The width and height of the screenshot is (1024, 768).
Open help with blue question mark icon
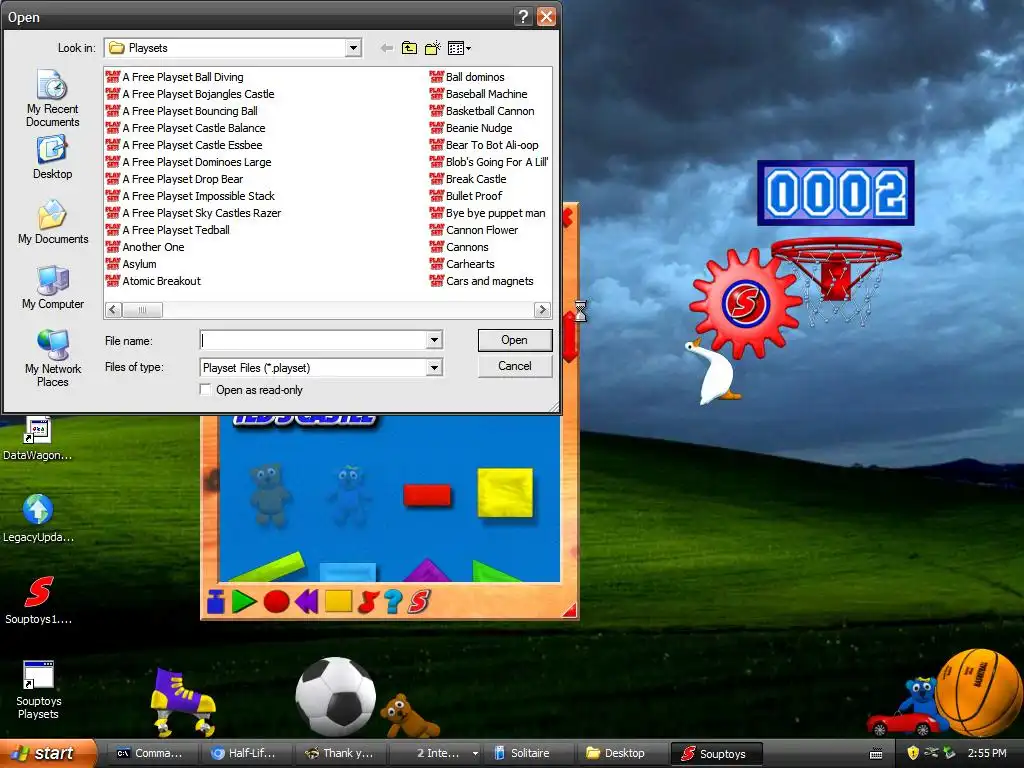(x=393, y=601)
